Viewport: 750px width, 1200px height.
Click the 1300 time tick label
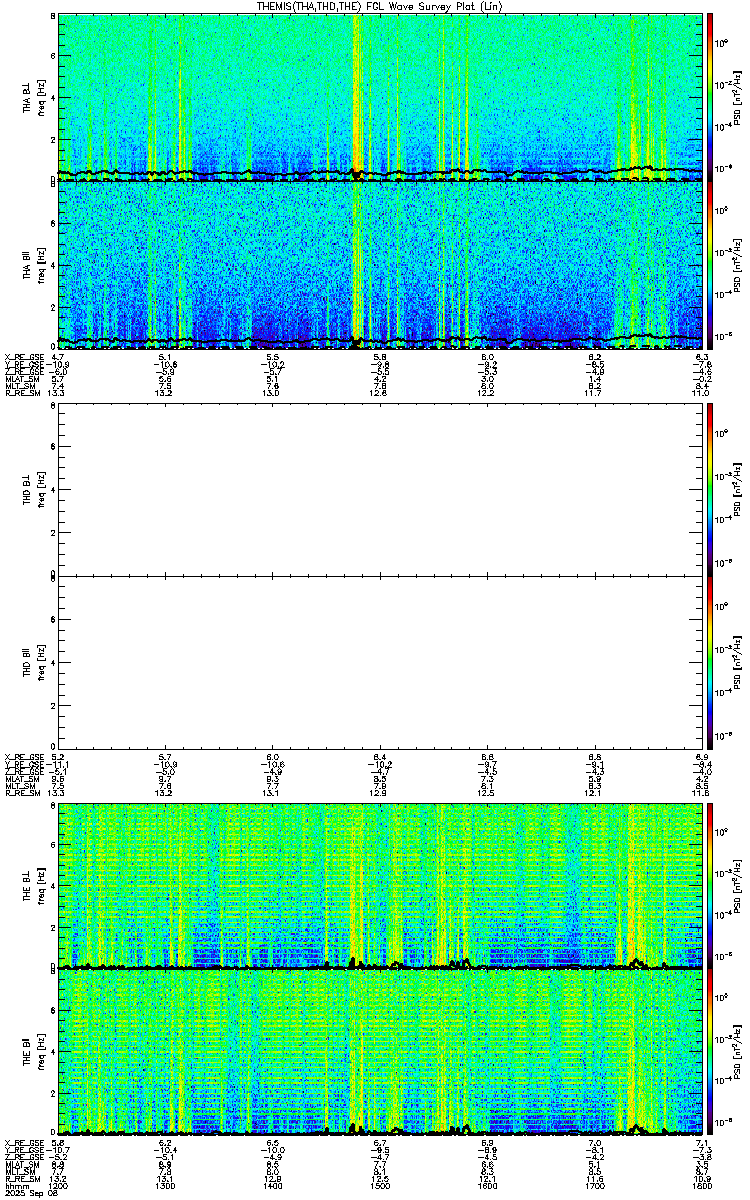[165, 1186]
